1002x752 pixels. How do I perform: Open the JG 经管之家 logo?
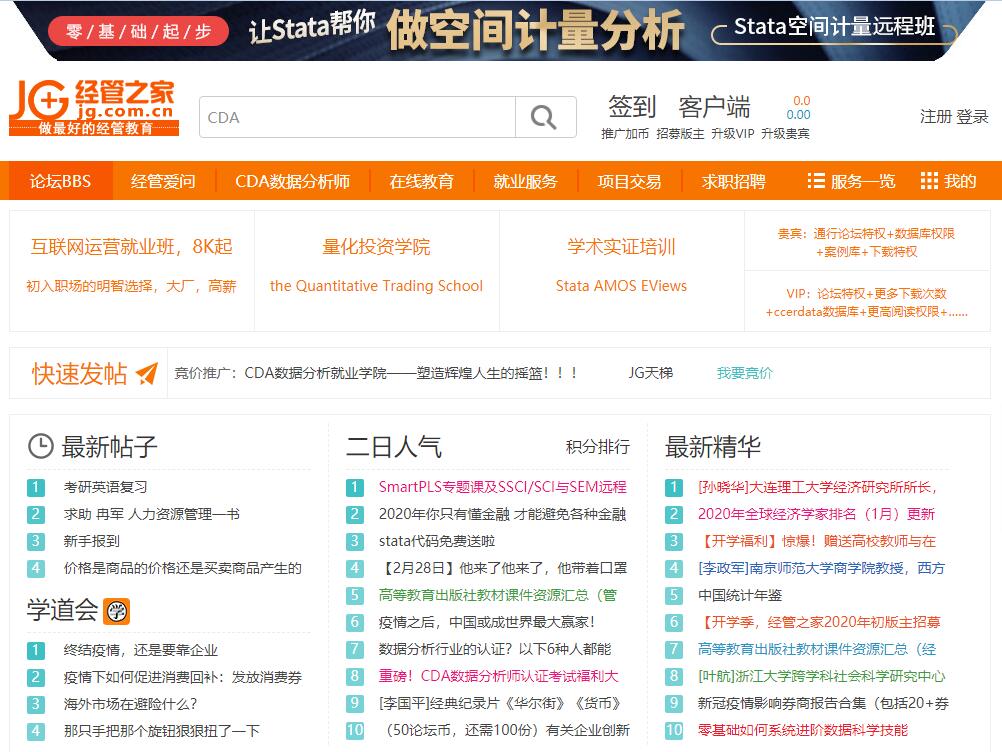tap(93, 108)
